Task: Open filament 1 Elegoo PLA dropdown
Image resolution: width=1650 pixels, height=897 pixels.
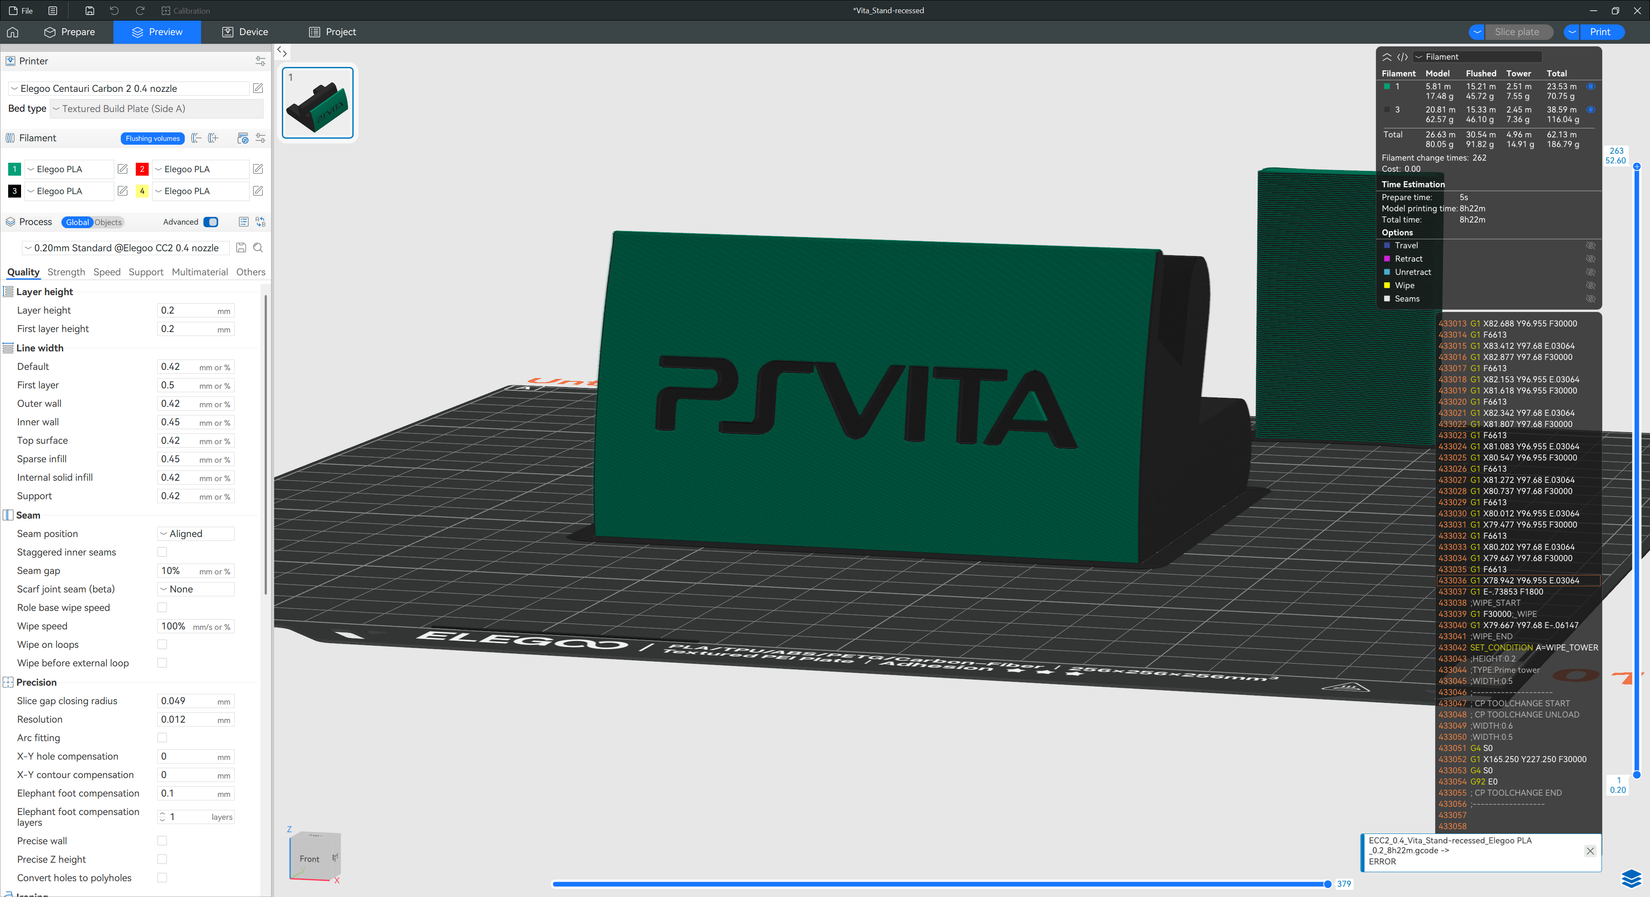Action: 69,169
